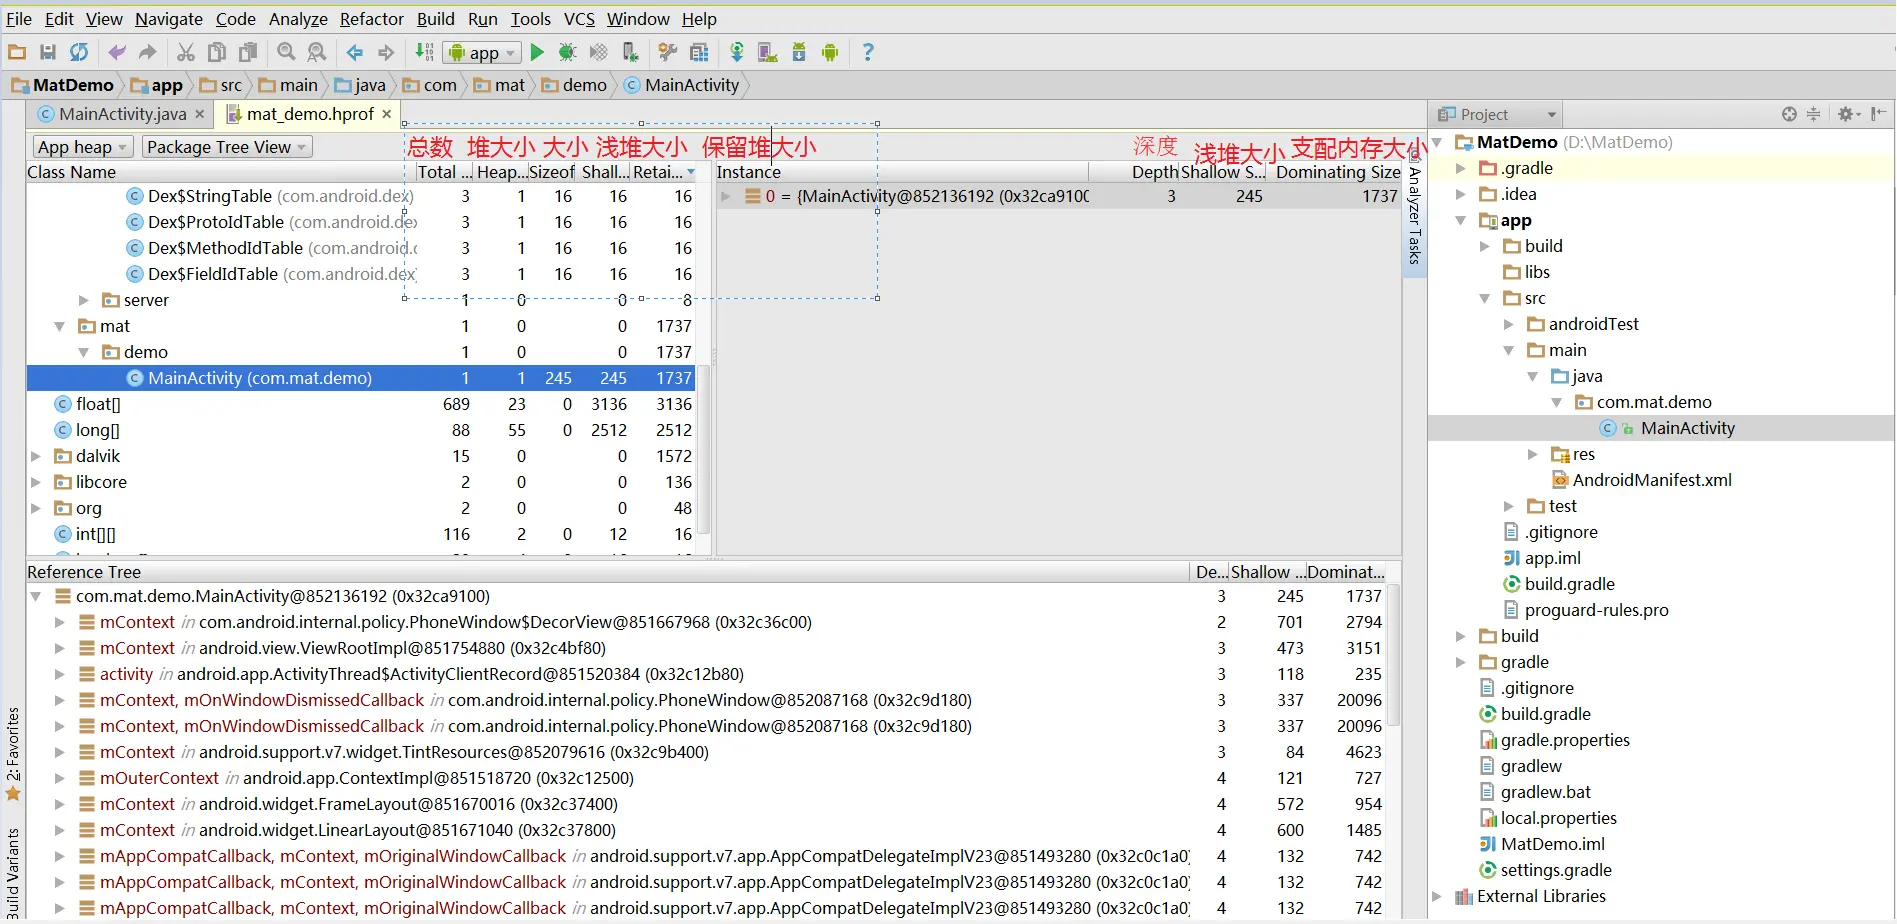Open the Project view selector dropdown
The height and width of the screenshot is (924, 1897).
point(1496,114)
